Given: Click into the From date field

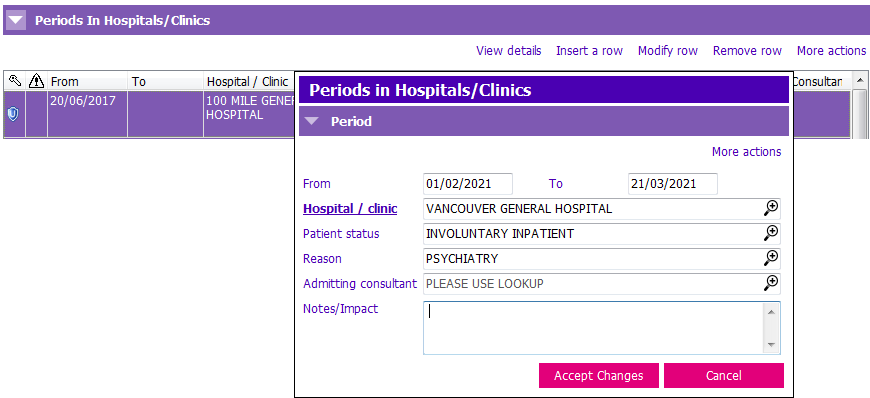Looking at the screenshot, I should coord(468,184).
